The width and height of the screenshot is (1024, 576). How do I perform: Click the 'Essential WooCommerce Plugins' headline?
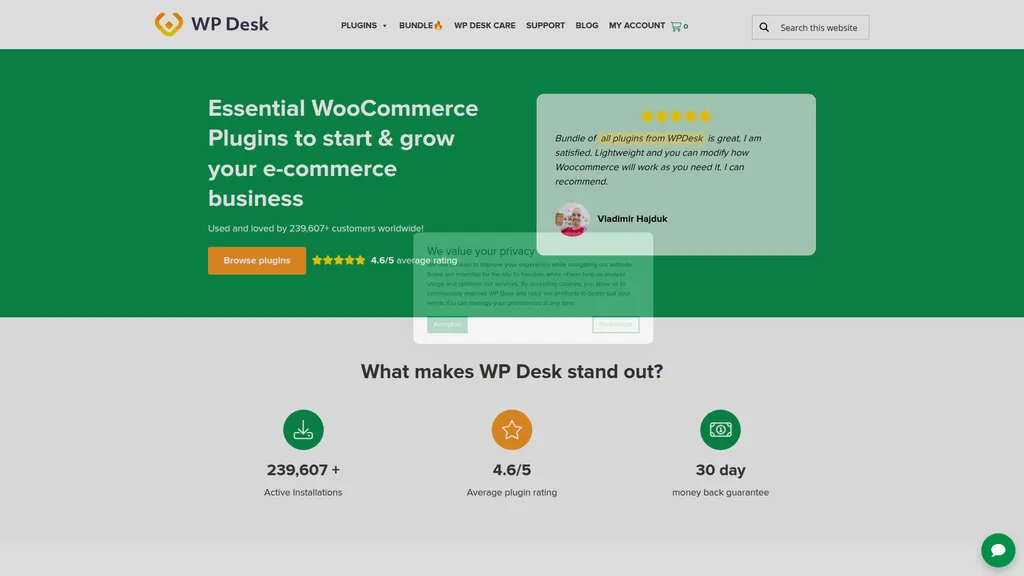tap(343, 153)
